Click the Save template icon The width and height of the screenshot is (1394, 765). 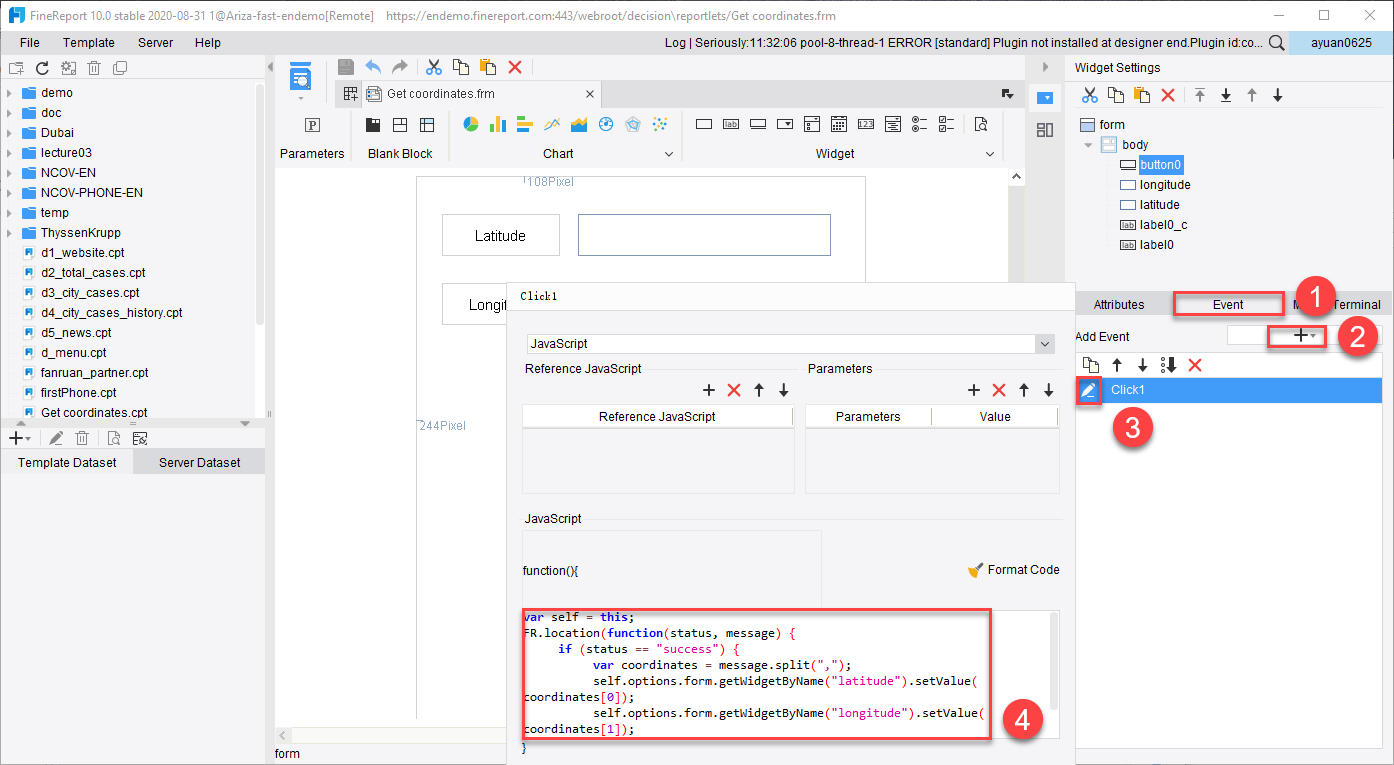346,67
